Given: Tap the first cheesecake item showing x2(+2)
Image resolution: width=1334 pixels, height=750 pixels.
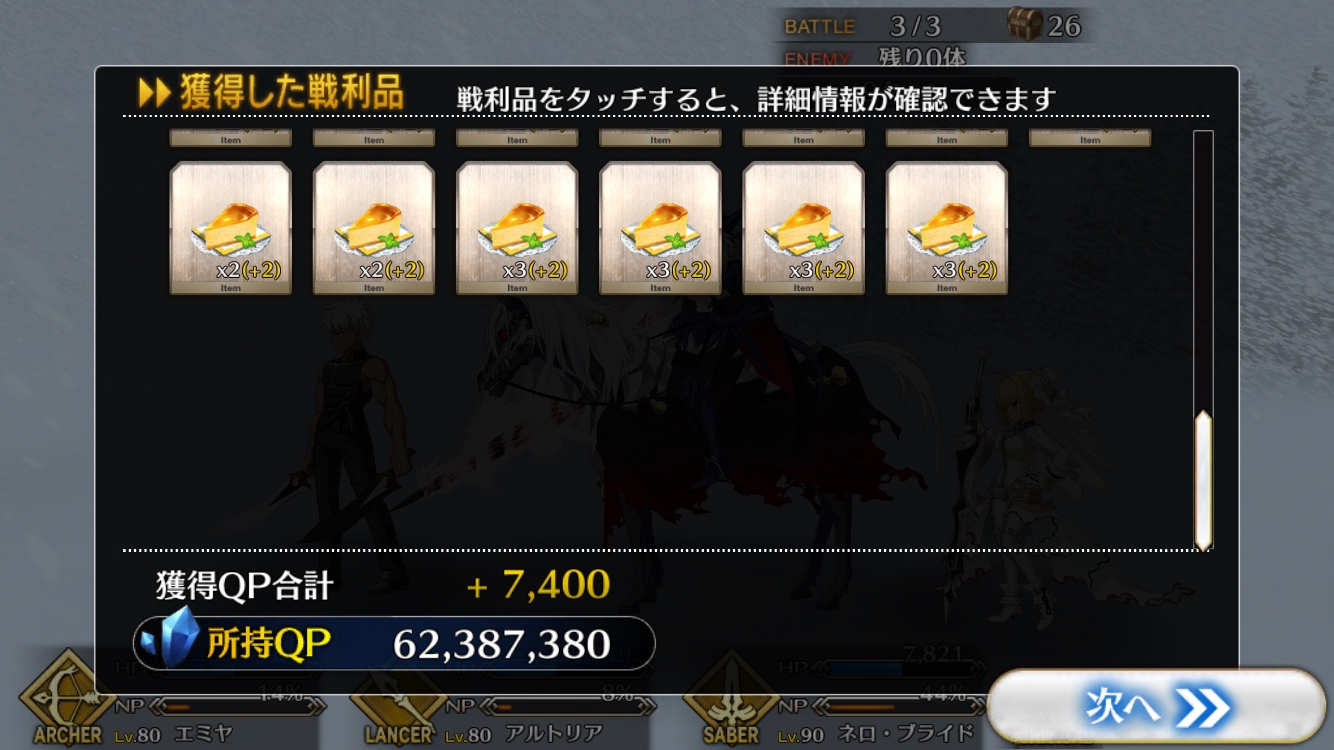Looking at the screenshot, I should (x=230, y=228).
